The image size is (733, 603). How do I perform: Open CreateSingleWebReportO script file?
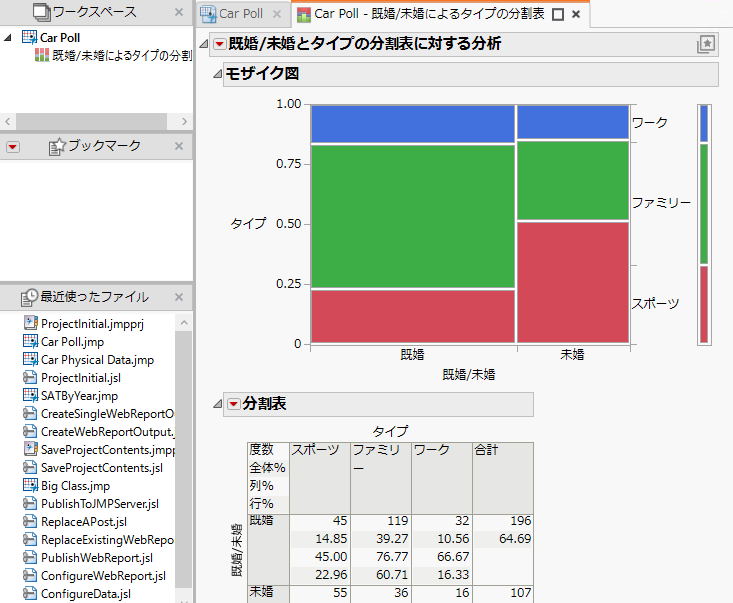click(99, 414)
